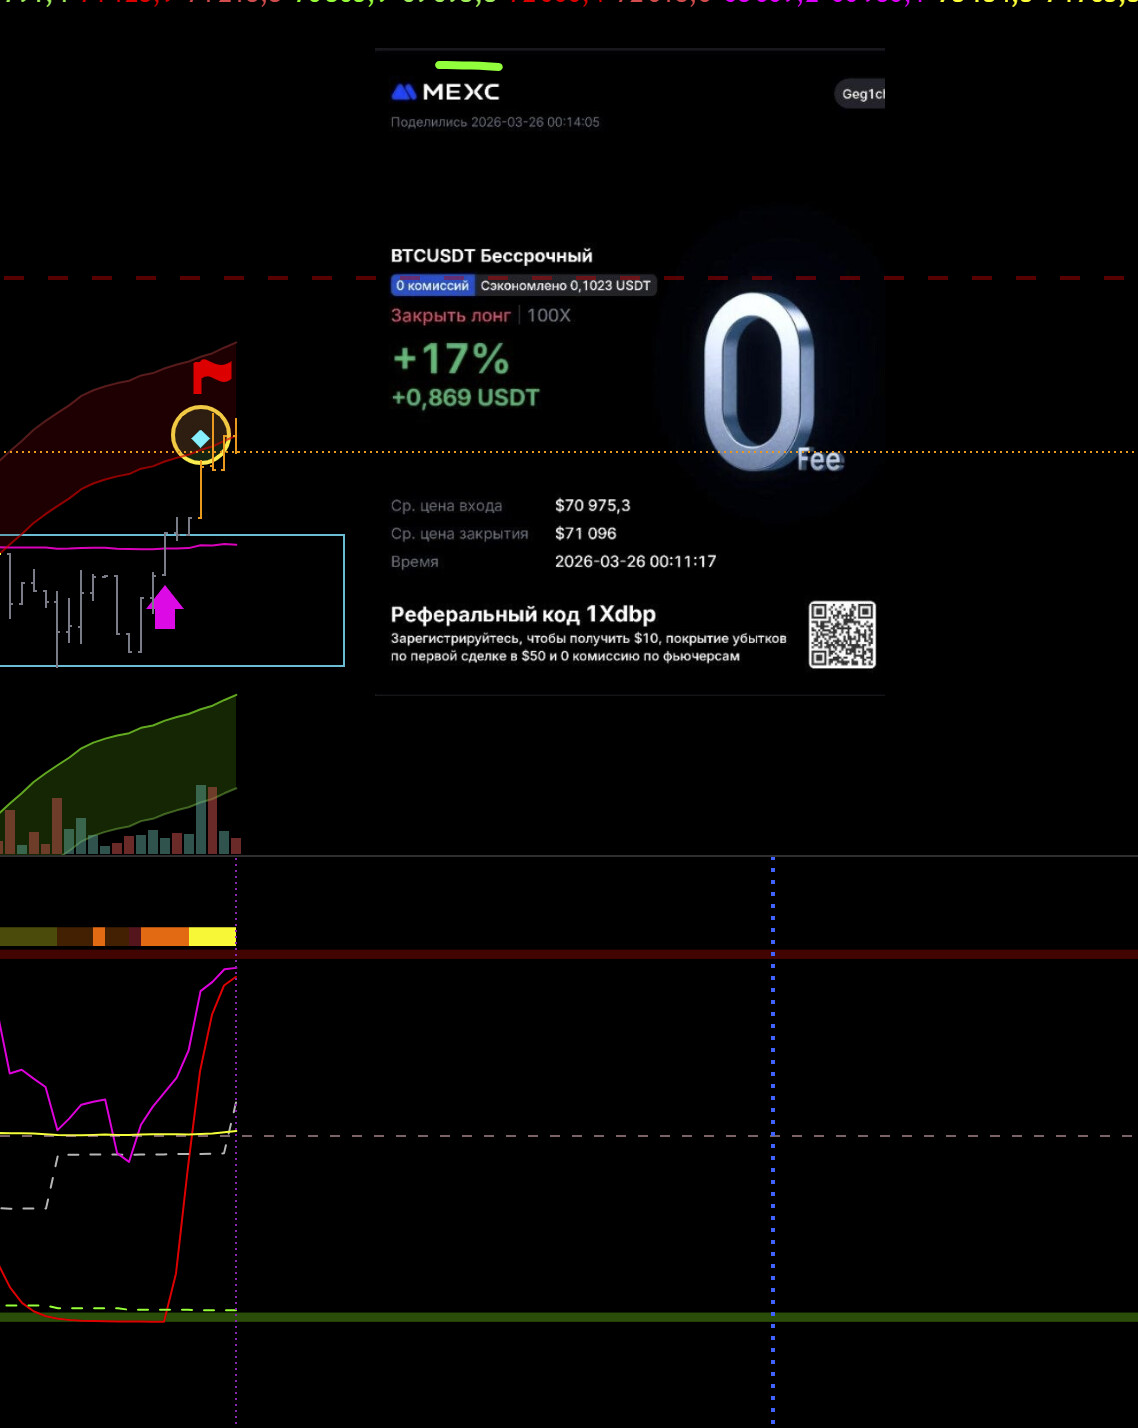Image resolution: width=1138 pixels, height=1428 pixels.
Task: Click the "Сэкономлено 0,1023 USDT" tag
Action: click(565, 286)
